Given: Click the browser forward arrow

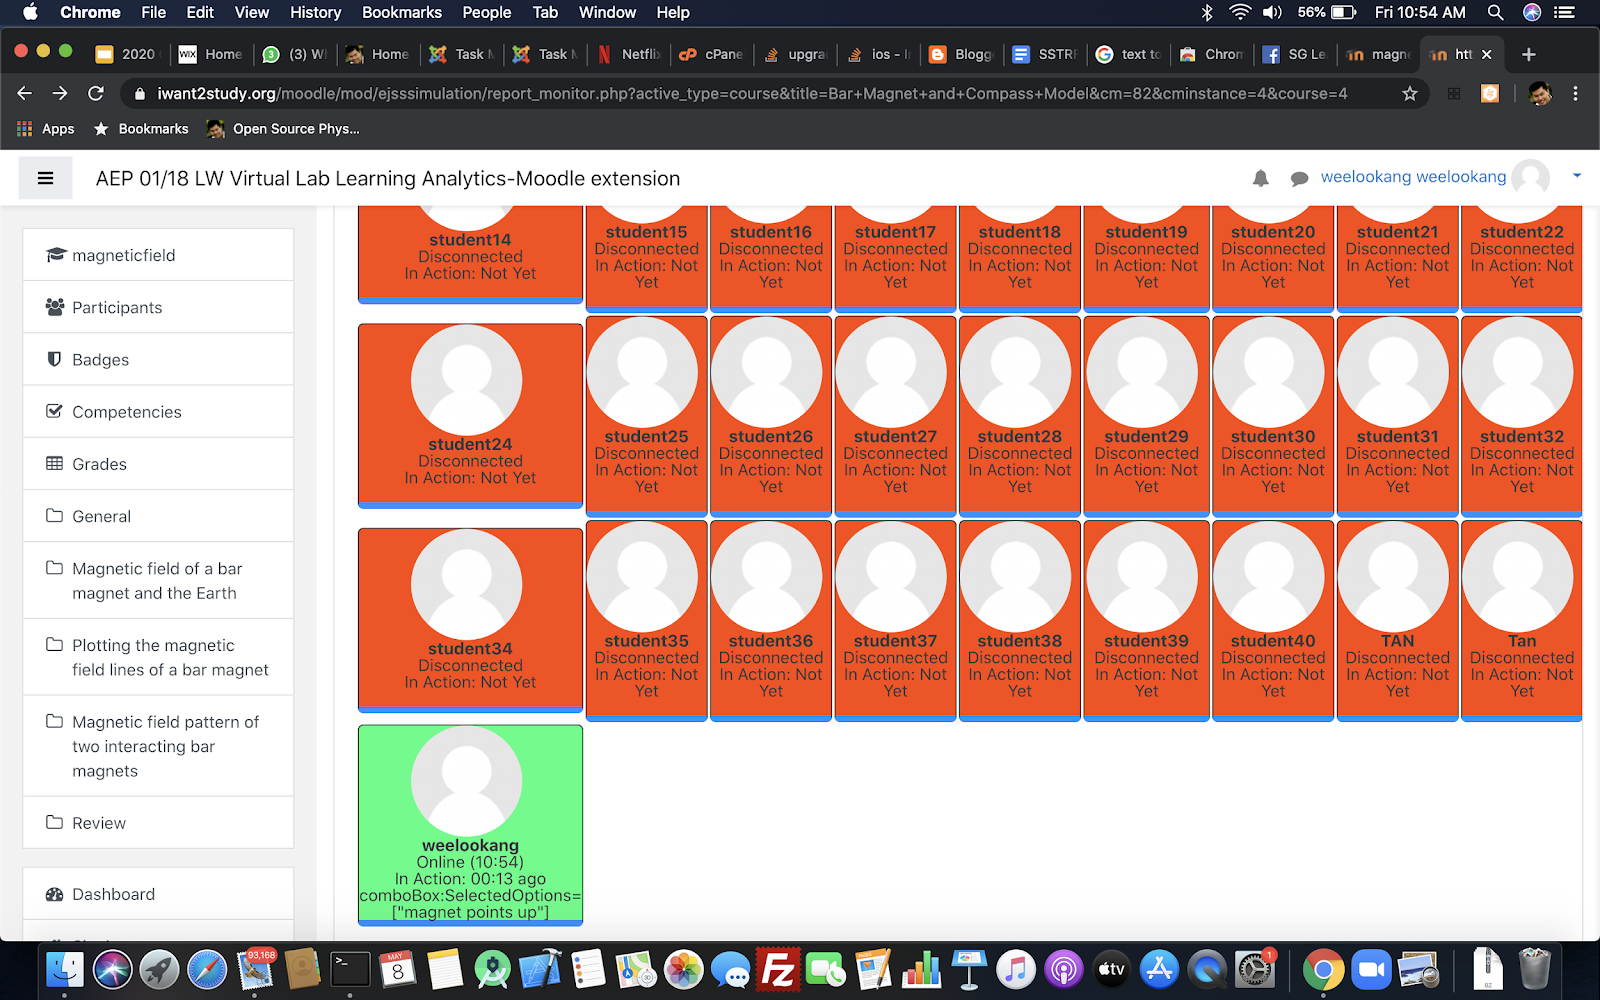Looking at the screenshot, I should [60, 93].
